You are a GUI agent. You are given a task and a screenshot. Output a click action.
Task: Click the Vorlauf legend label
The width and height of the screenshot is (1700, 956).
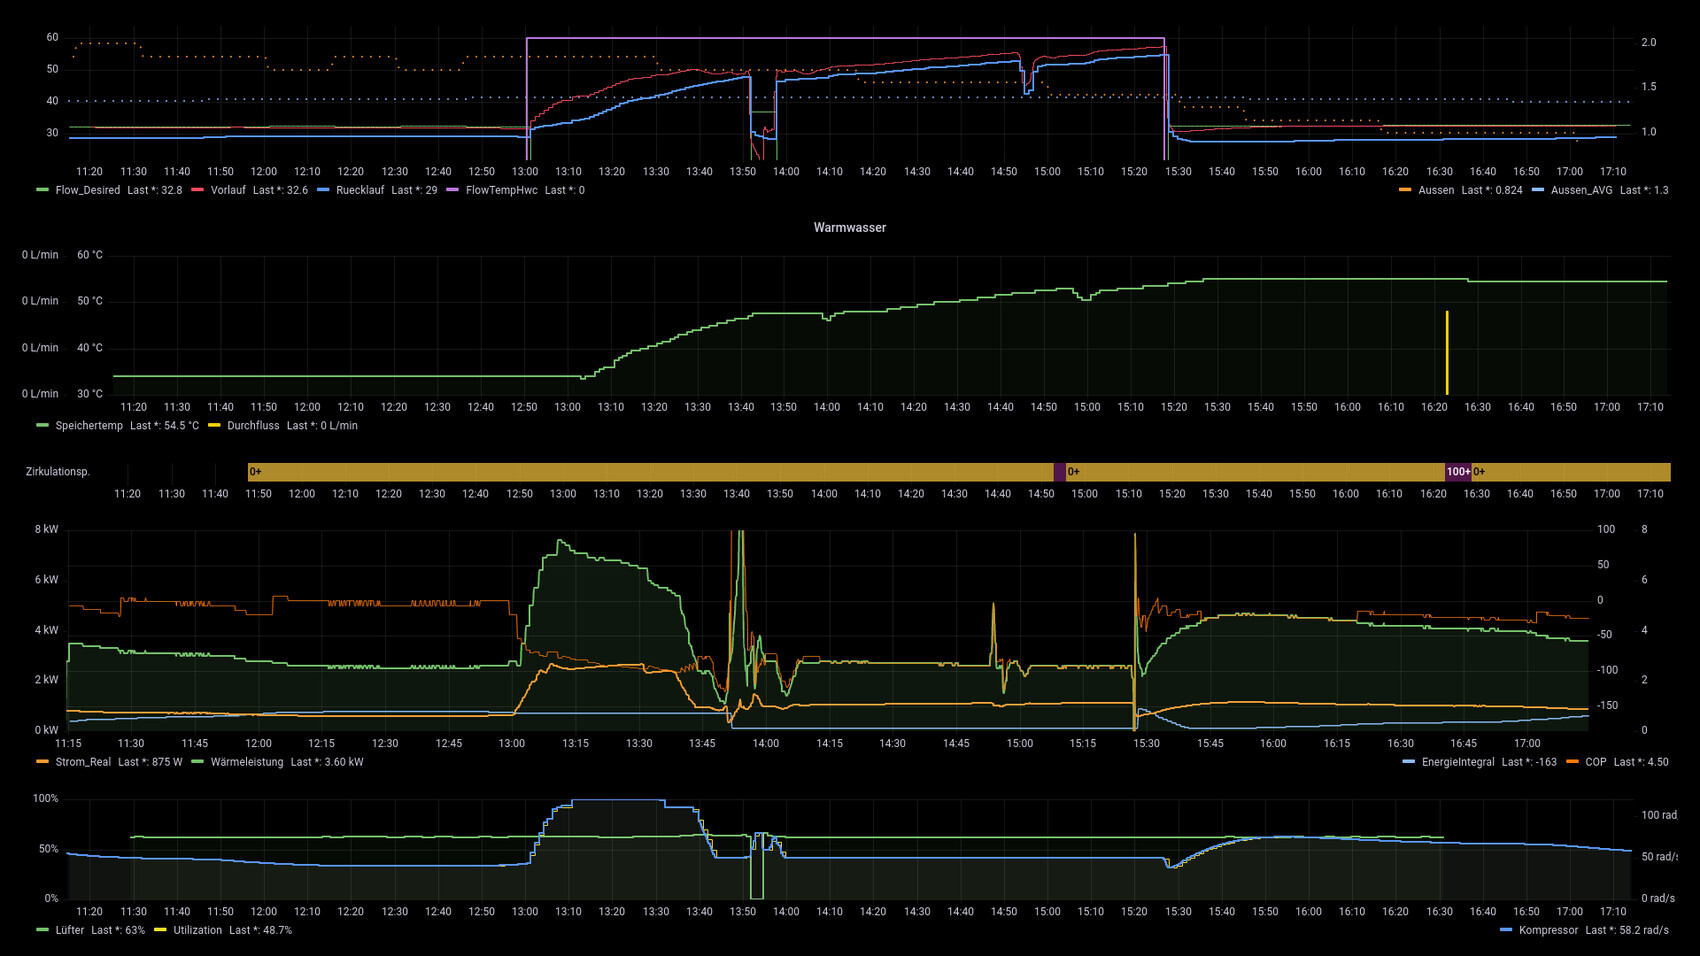227,190
